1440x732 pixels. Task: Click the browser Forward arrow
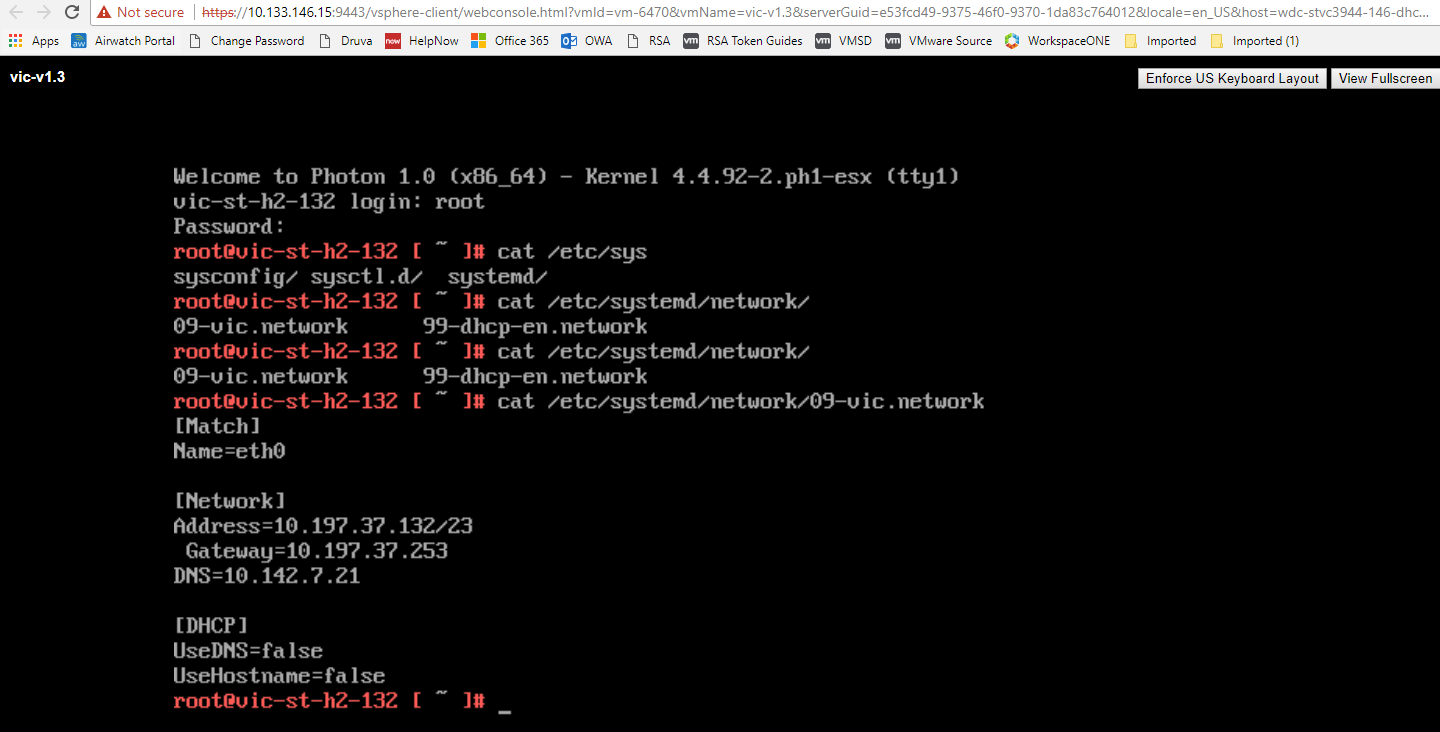(44, 12)
